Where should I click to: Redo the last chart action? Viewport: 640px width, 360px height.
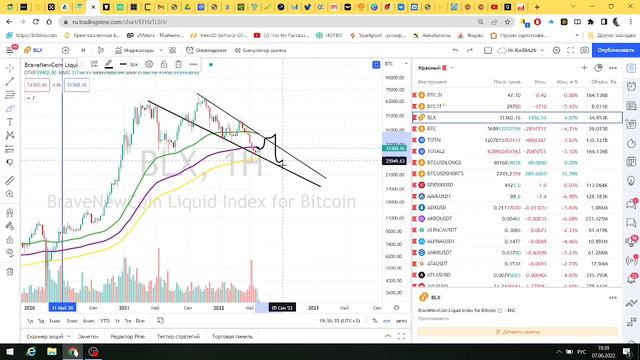tap(470, 50)
